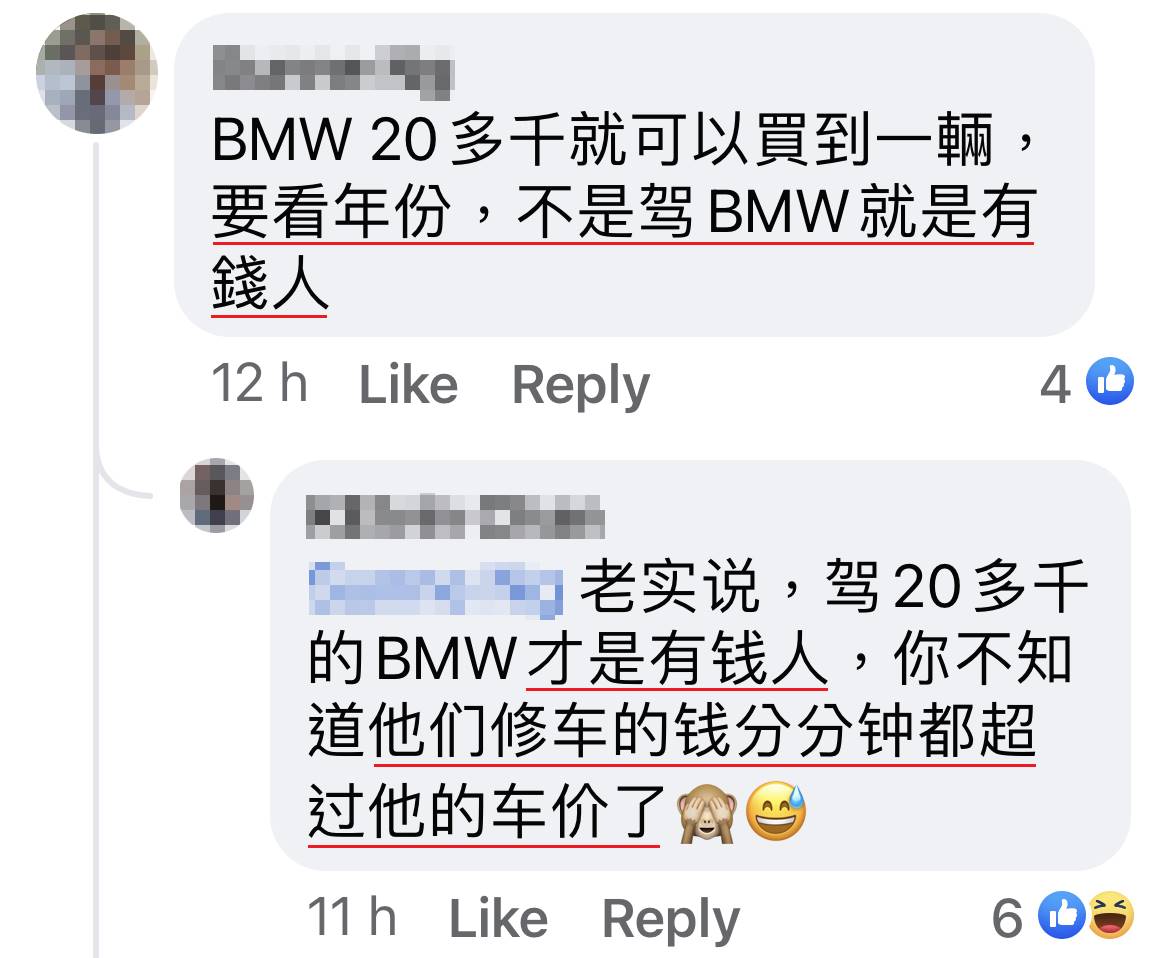This screenshot has height=958, width=1170.
Task: Click the laughing reaction emoji icon
Action: 1110,915
